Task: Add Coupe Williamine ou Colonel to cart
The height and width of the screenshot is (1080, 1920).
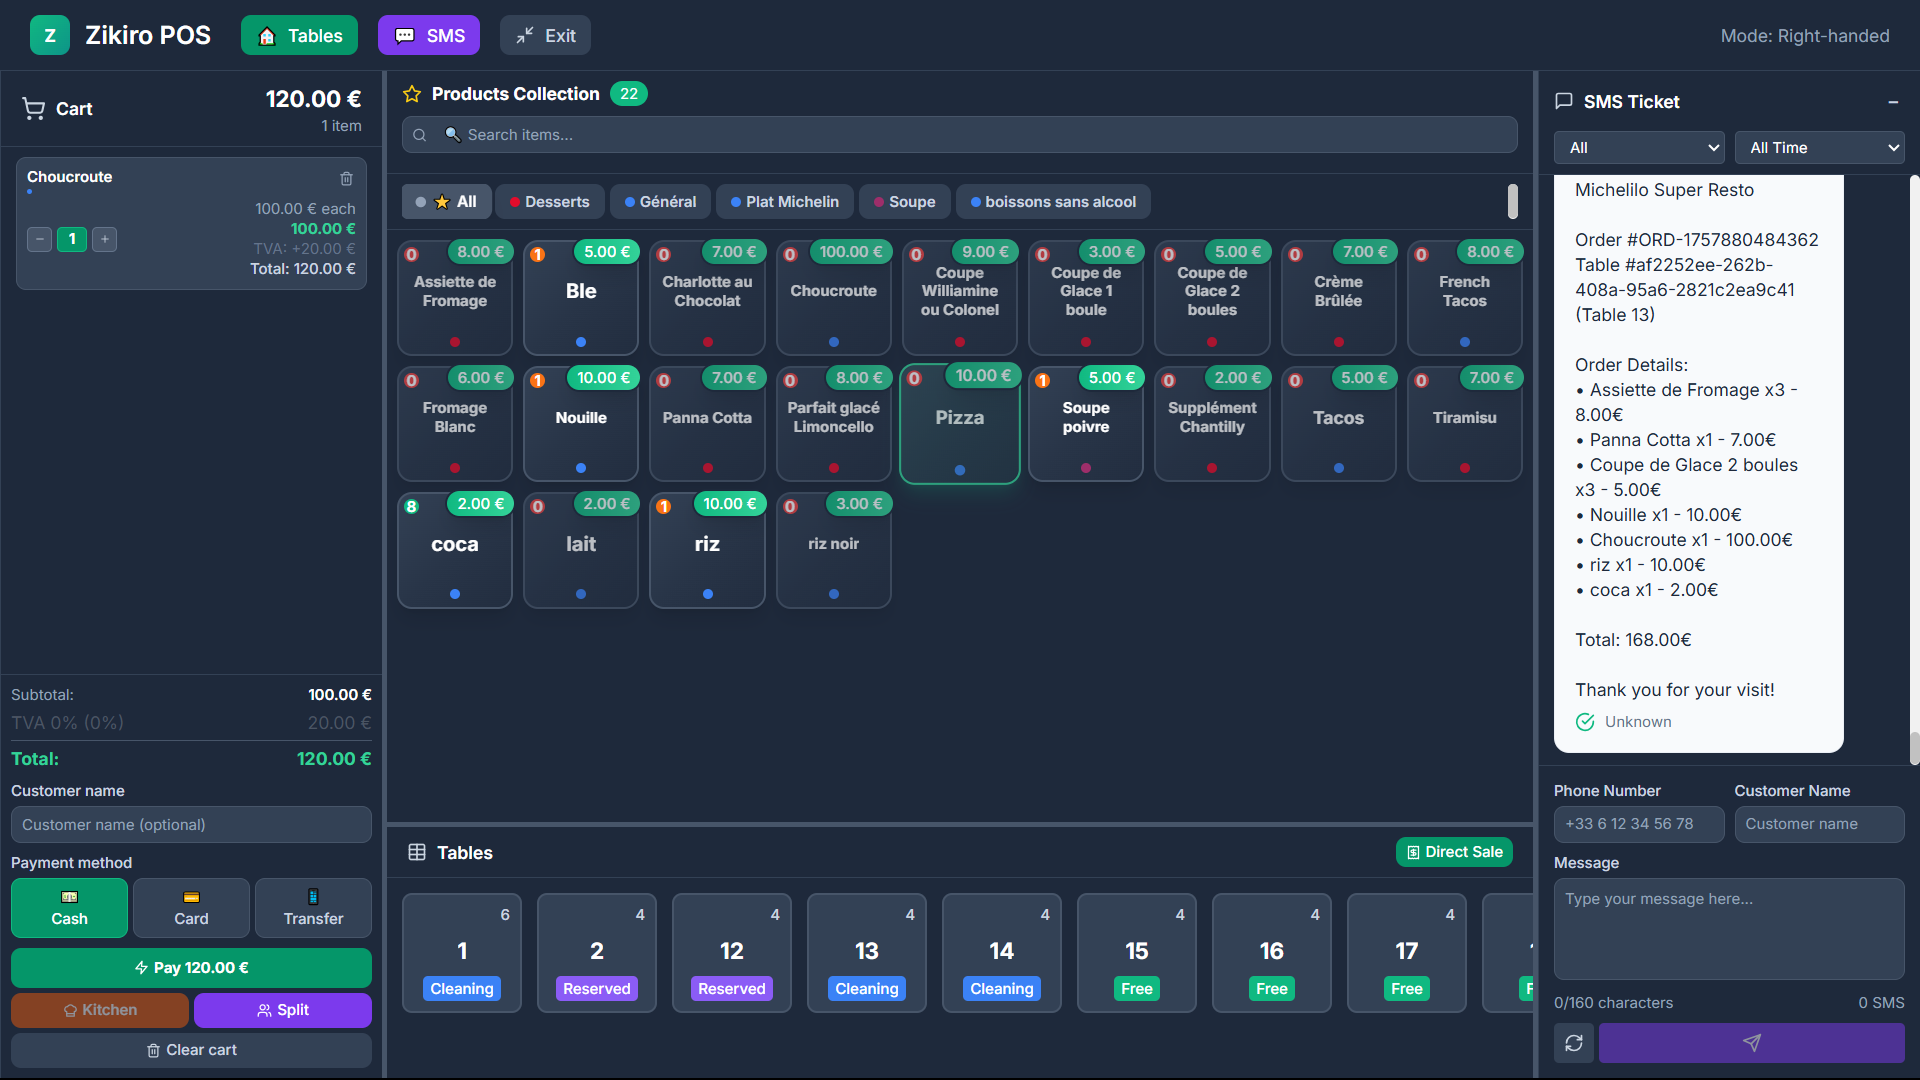Action: [960, 298]
